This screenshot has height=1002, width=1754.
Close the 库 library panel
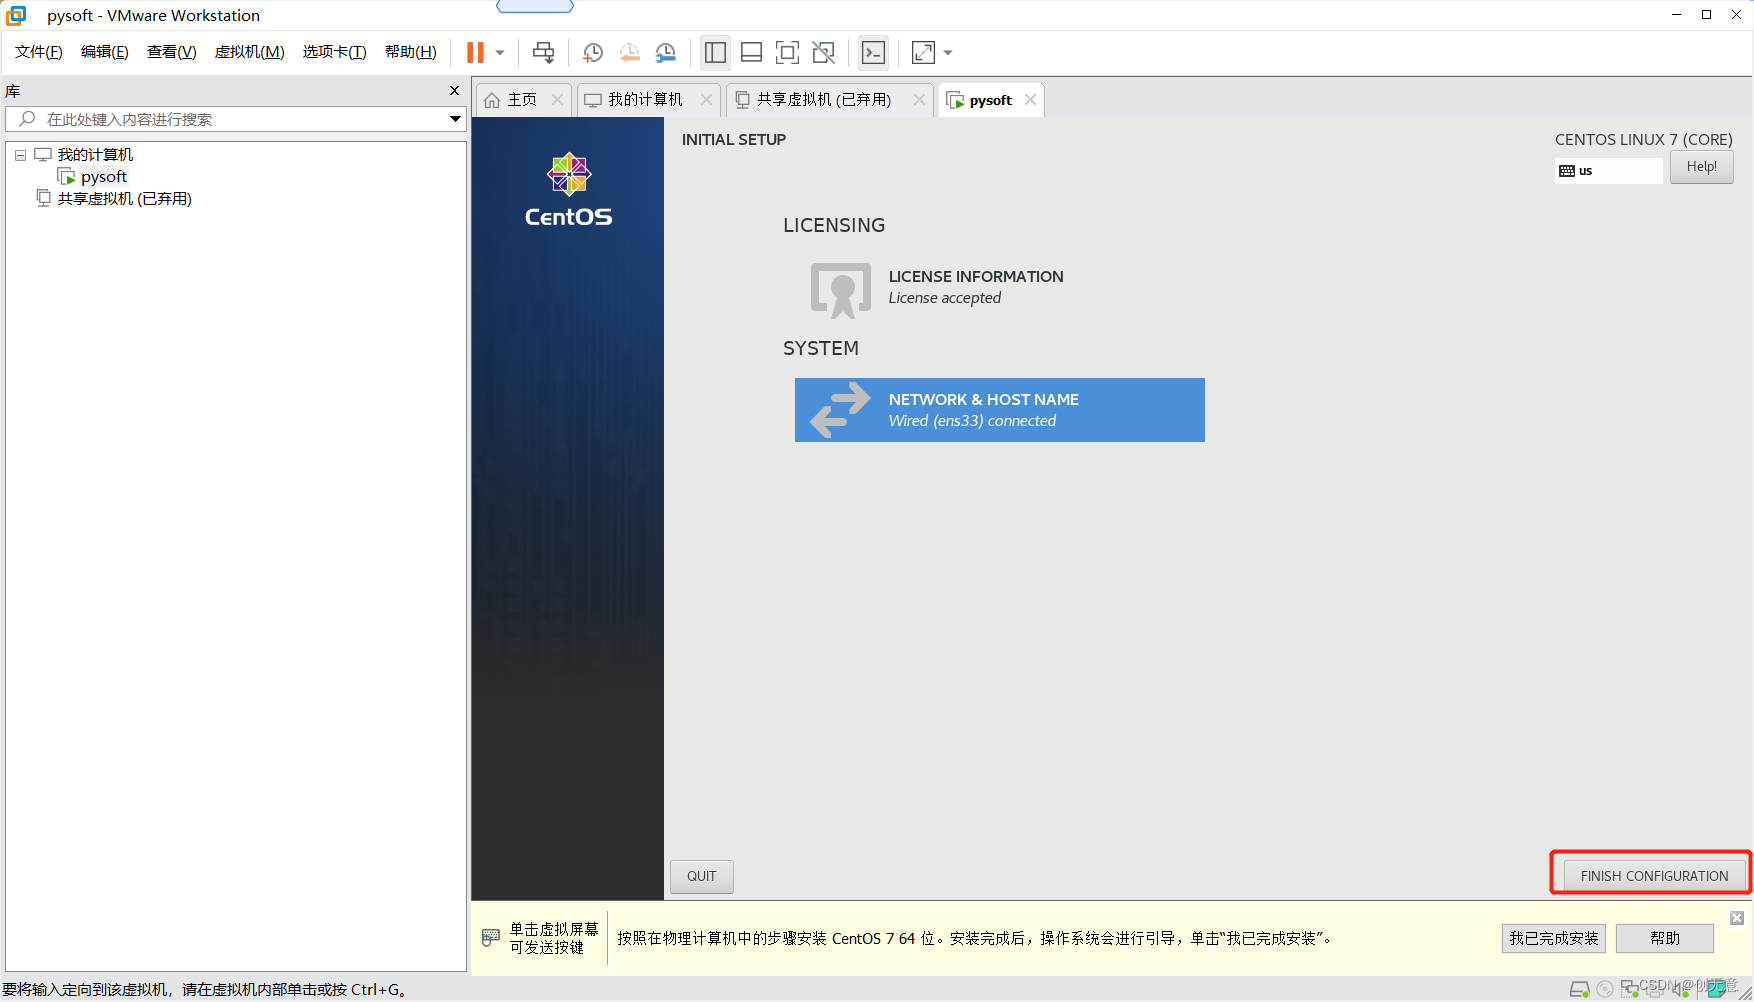pos(455,91)
